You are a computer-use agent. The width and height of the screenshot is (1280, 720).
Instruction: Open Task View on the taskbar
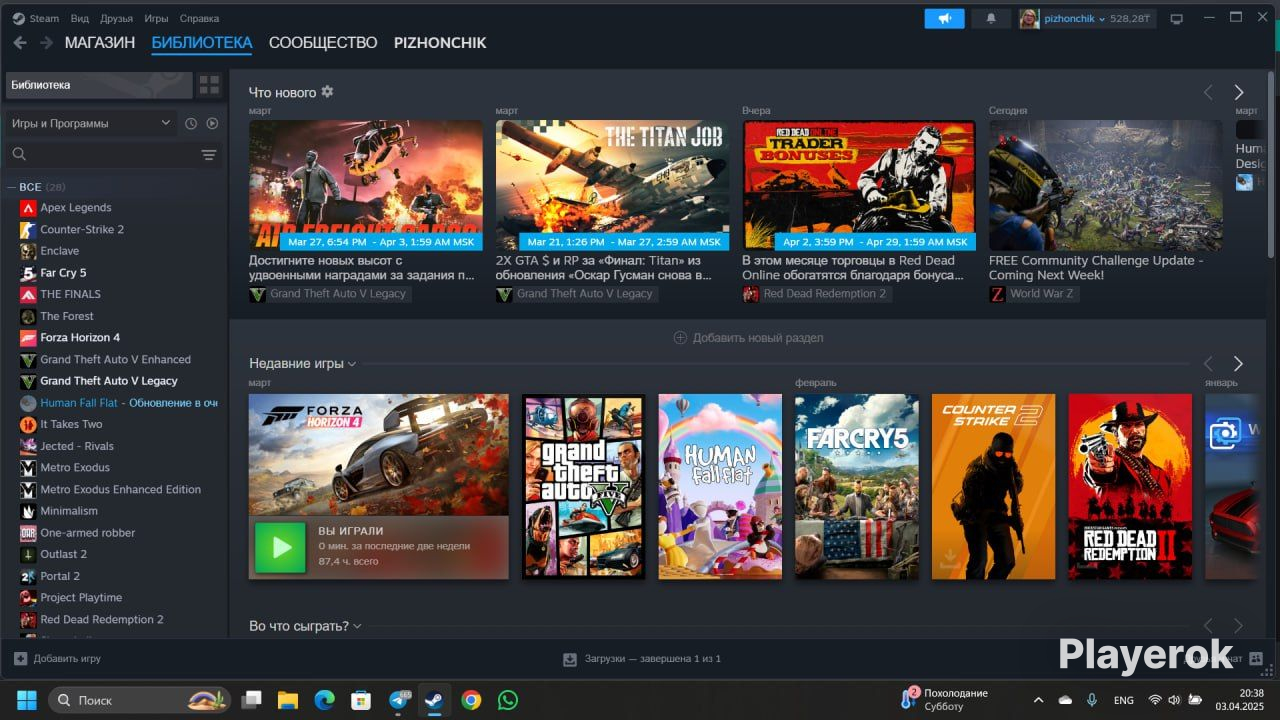pyautogui.click(x=251, y=700)
